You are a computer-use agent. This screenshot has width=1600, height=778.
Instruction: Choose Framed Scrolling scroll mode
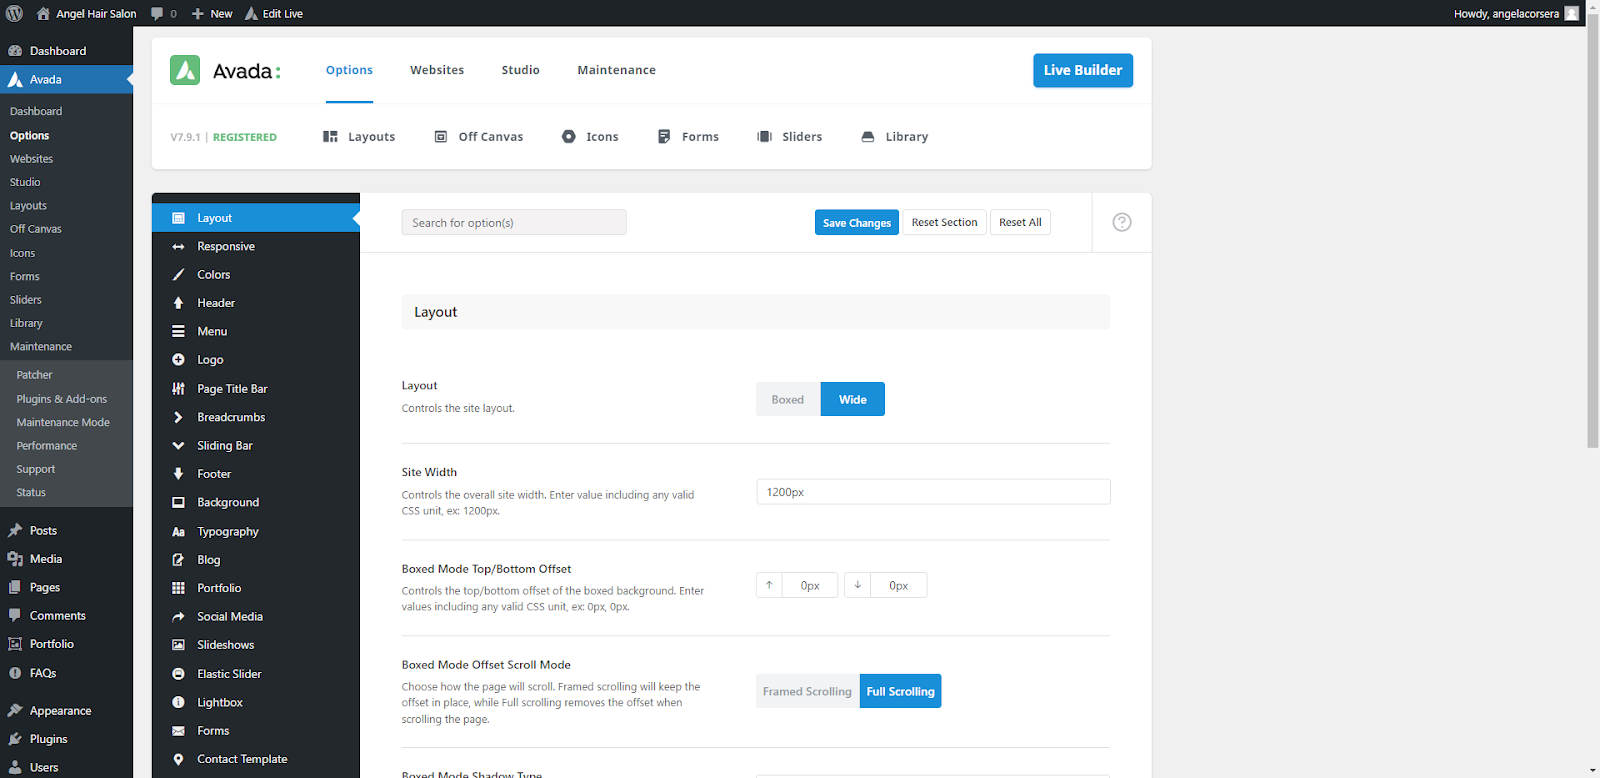point(807,691)
